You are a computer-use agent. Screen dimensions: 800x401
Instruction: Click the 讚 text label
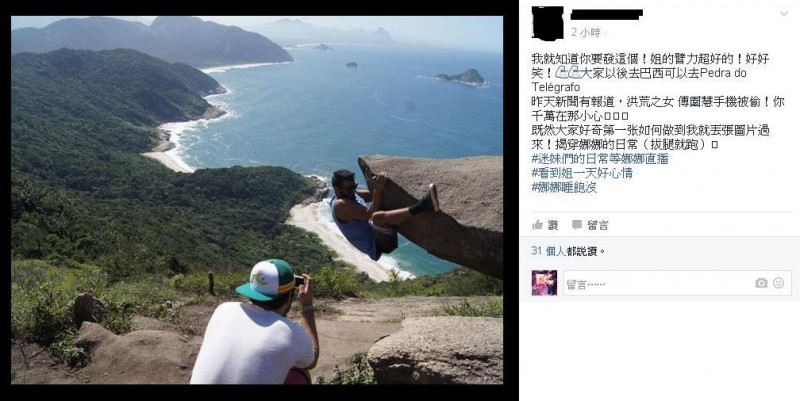point(553,225)
